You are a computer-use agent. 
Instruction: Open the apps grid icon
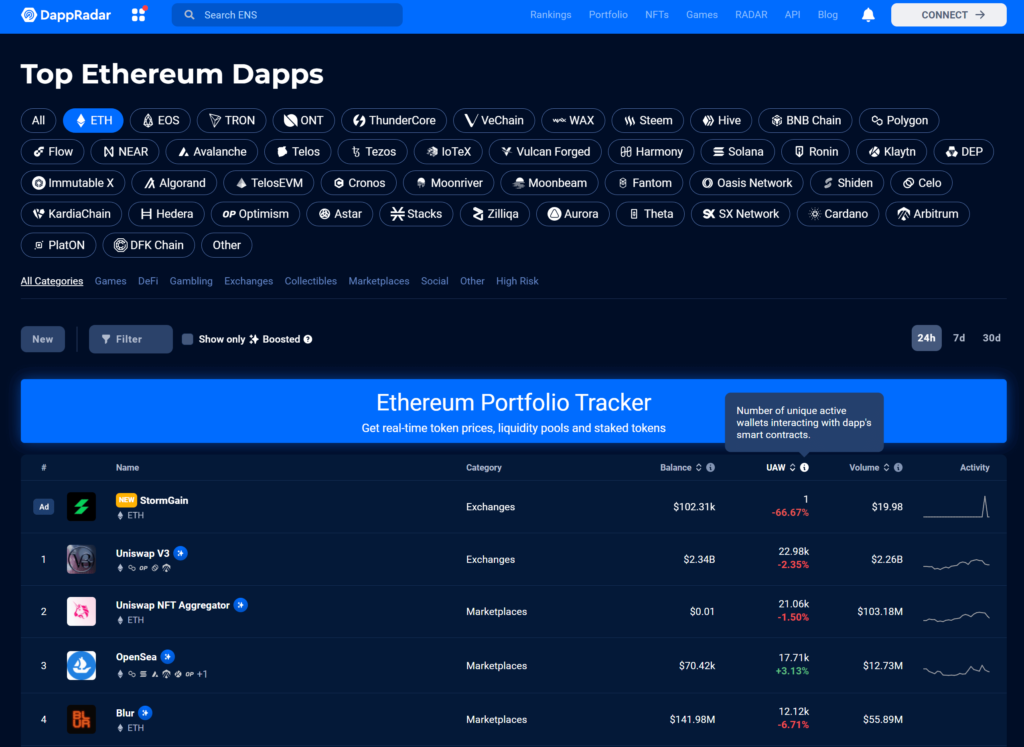[139, 14]
